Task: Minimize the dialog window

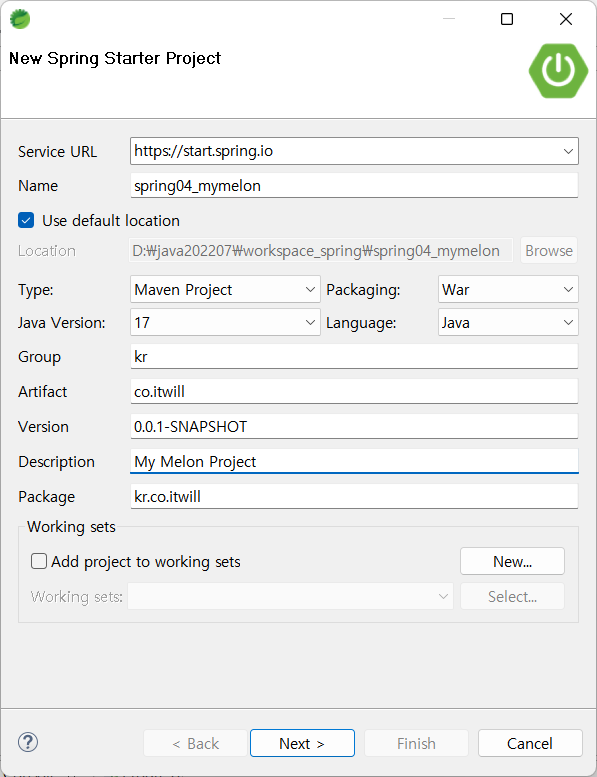Action: (x=449, y=19)
